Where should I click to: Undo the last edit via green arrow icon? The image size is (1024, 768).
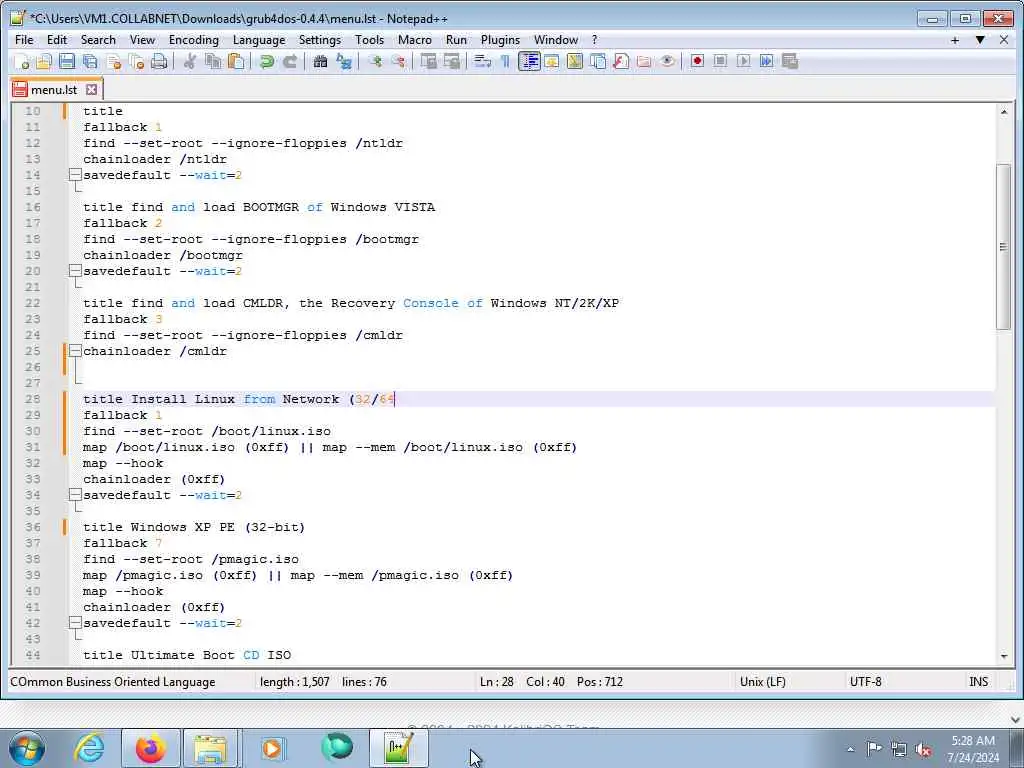(266, 61)
